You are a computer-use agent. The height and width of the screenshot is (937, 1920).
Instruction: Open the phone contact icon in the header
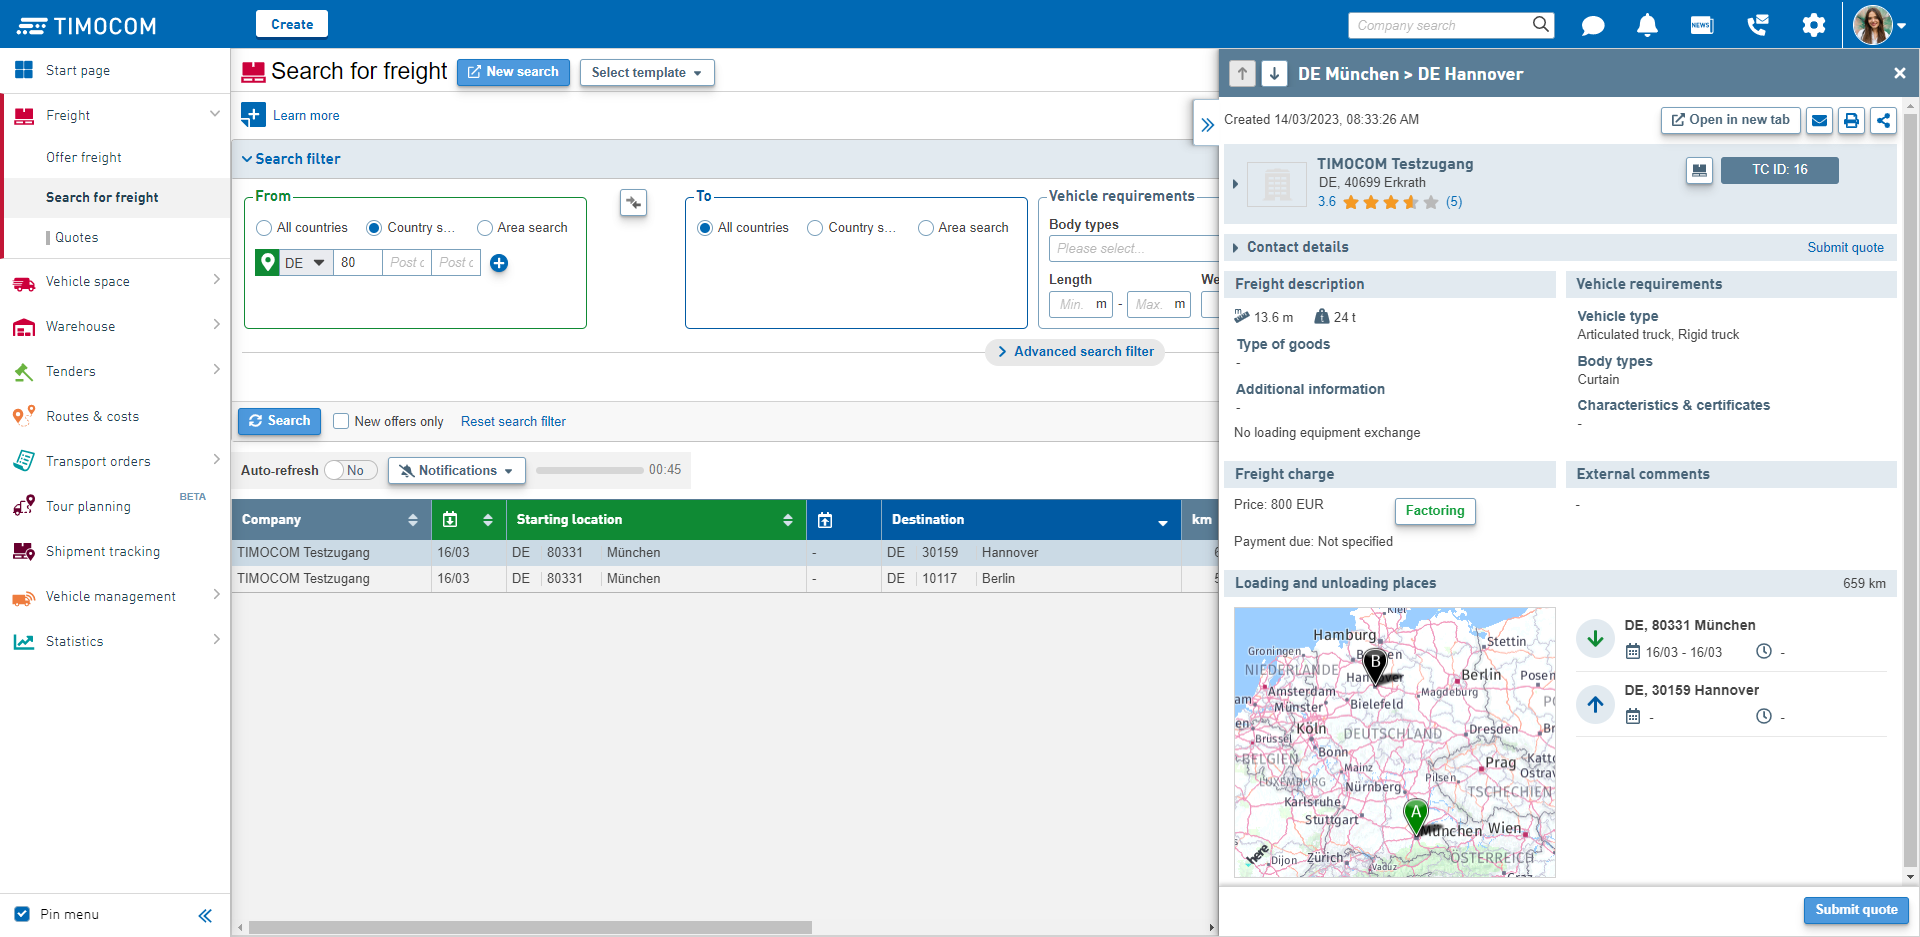(1757, 24)
